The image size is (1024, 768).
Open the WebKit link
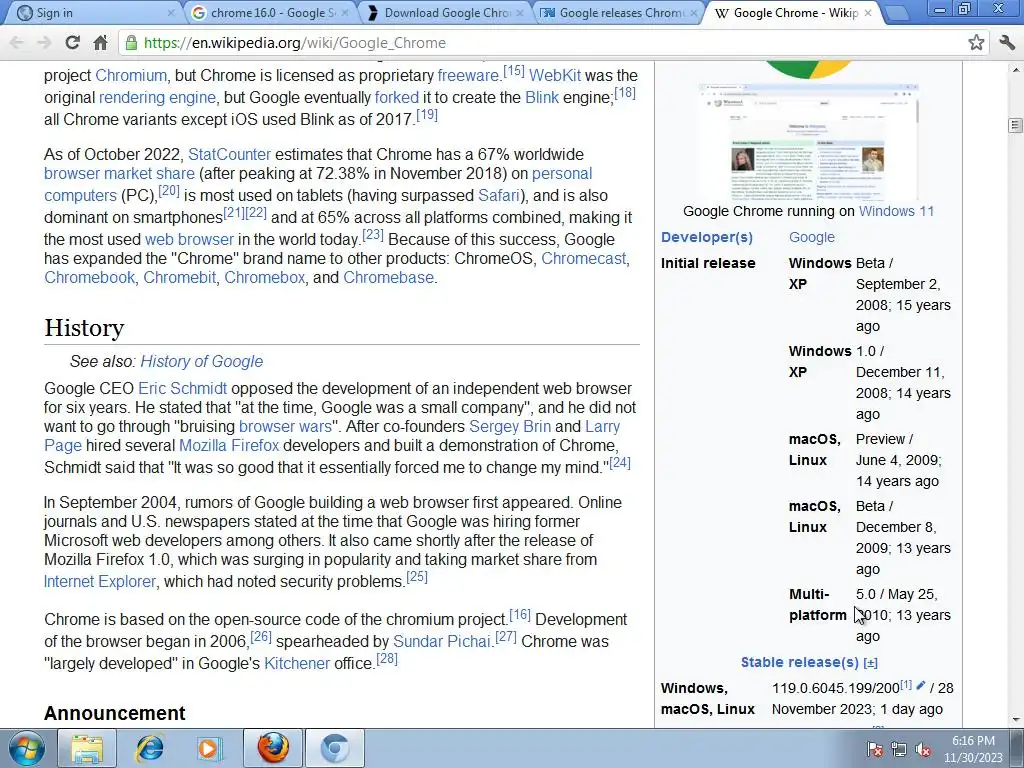tap(554, 76)
